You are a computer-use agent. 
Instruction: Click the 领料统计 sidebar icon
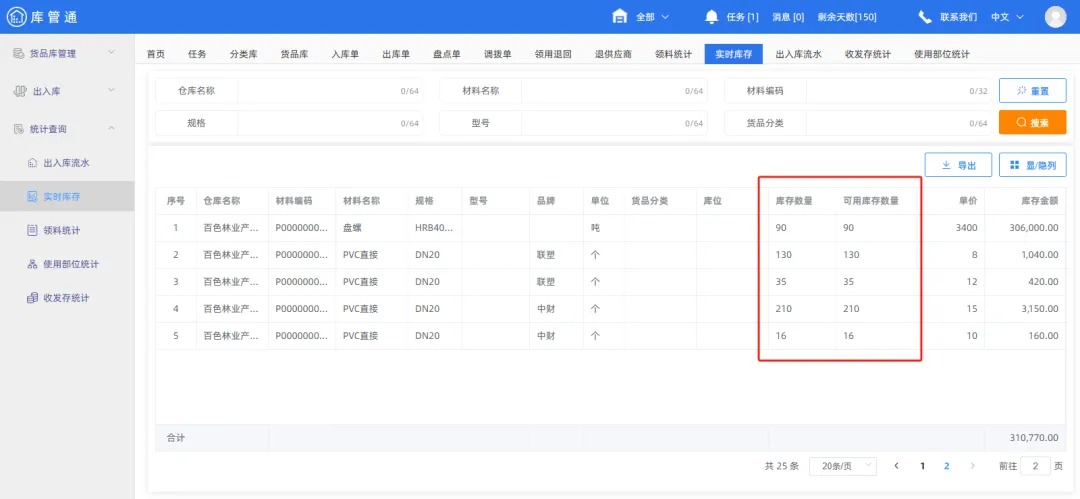(32, 230)
